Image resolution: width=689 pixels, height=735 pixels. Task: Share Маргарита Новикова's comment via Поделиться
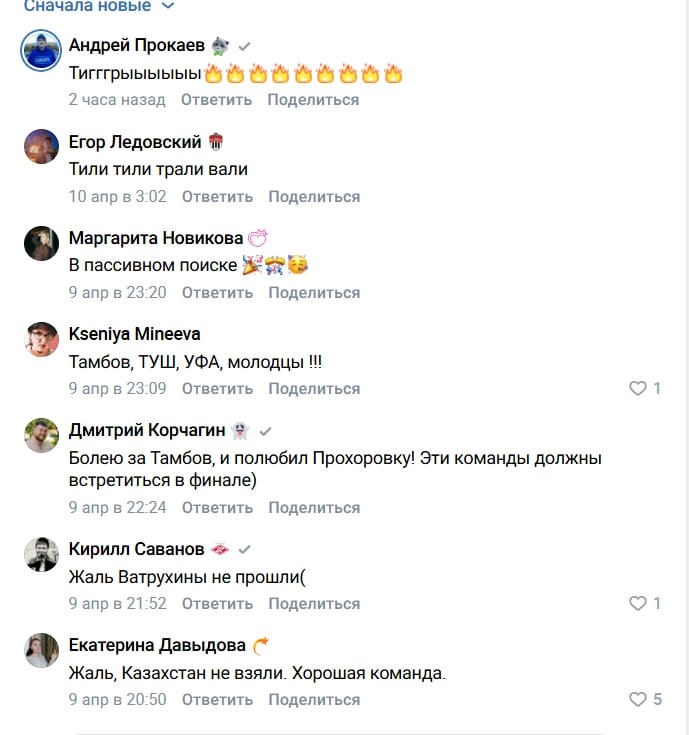click(314, 292)
